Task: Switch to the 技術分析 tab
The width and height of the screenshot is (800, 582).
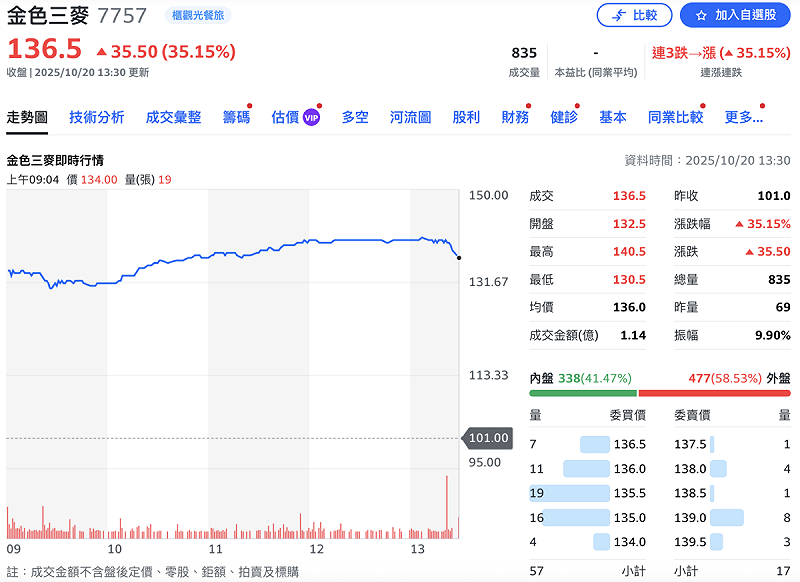Action: click(x=97, y=117)
